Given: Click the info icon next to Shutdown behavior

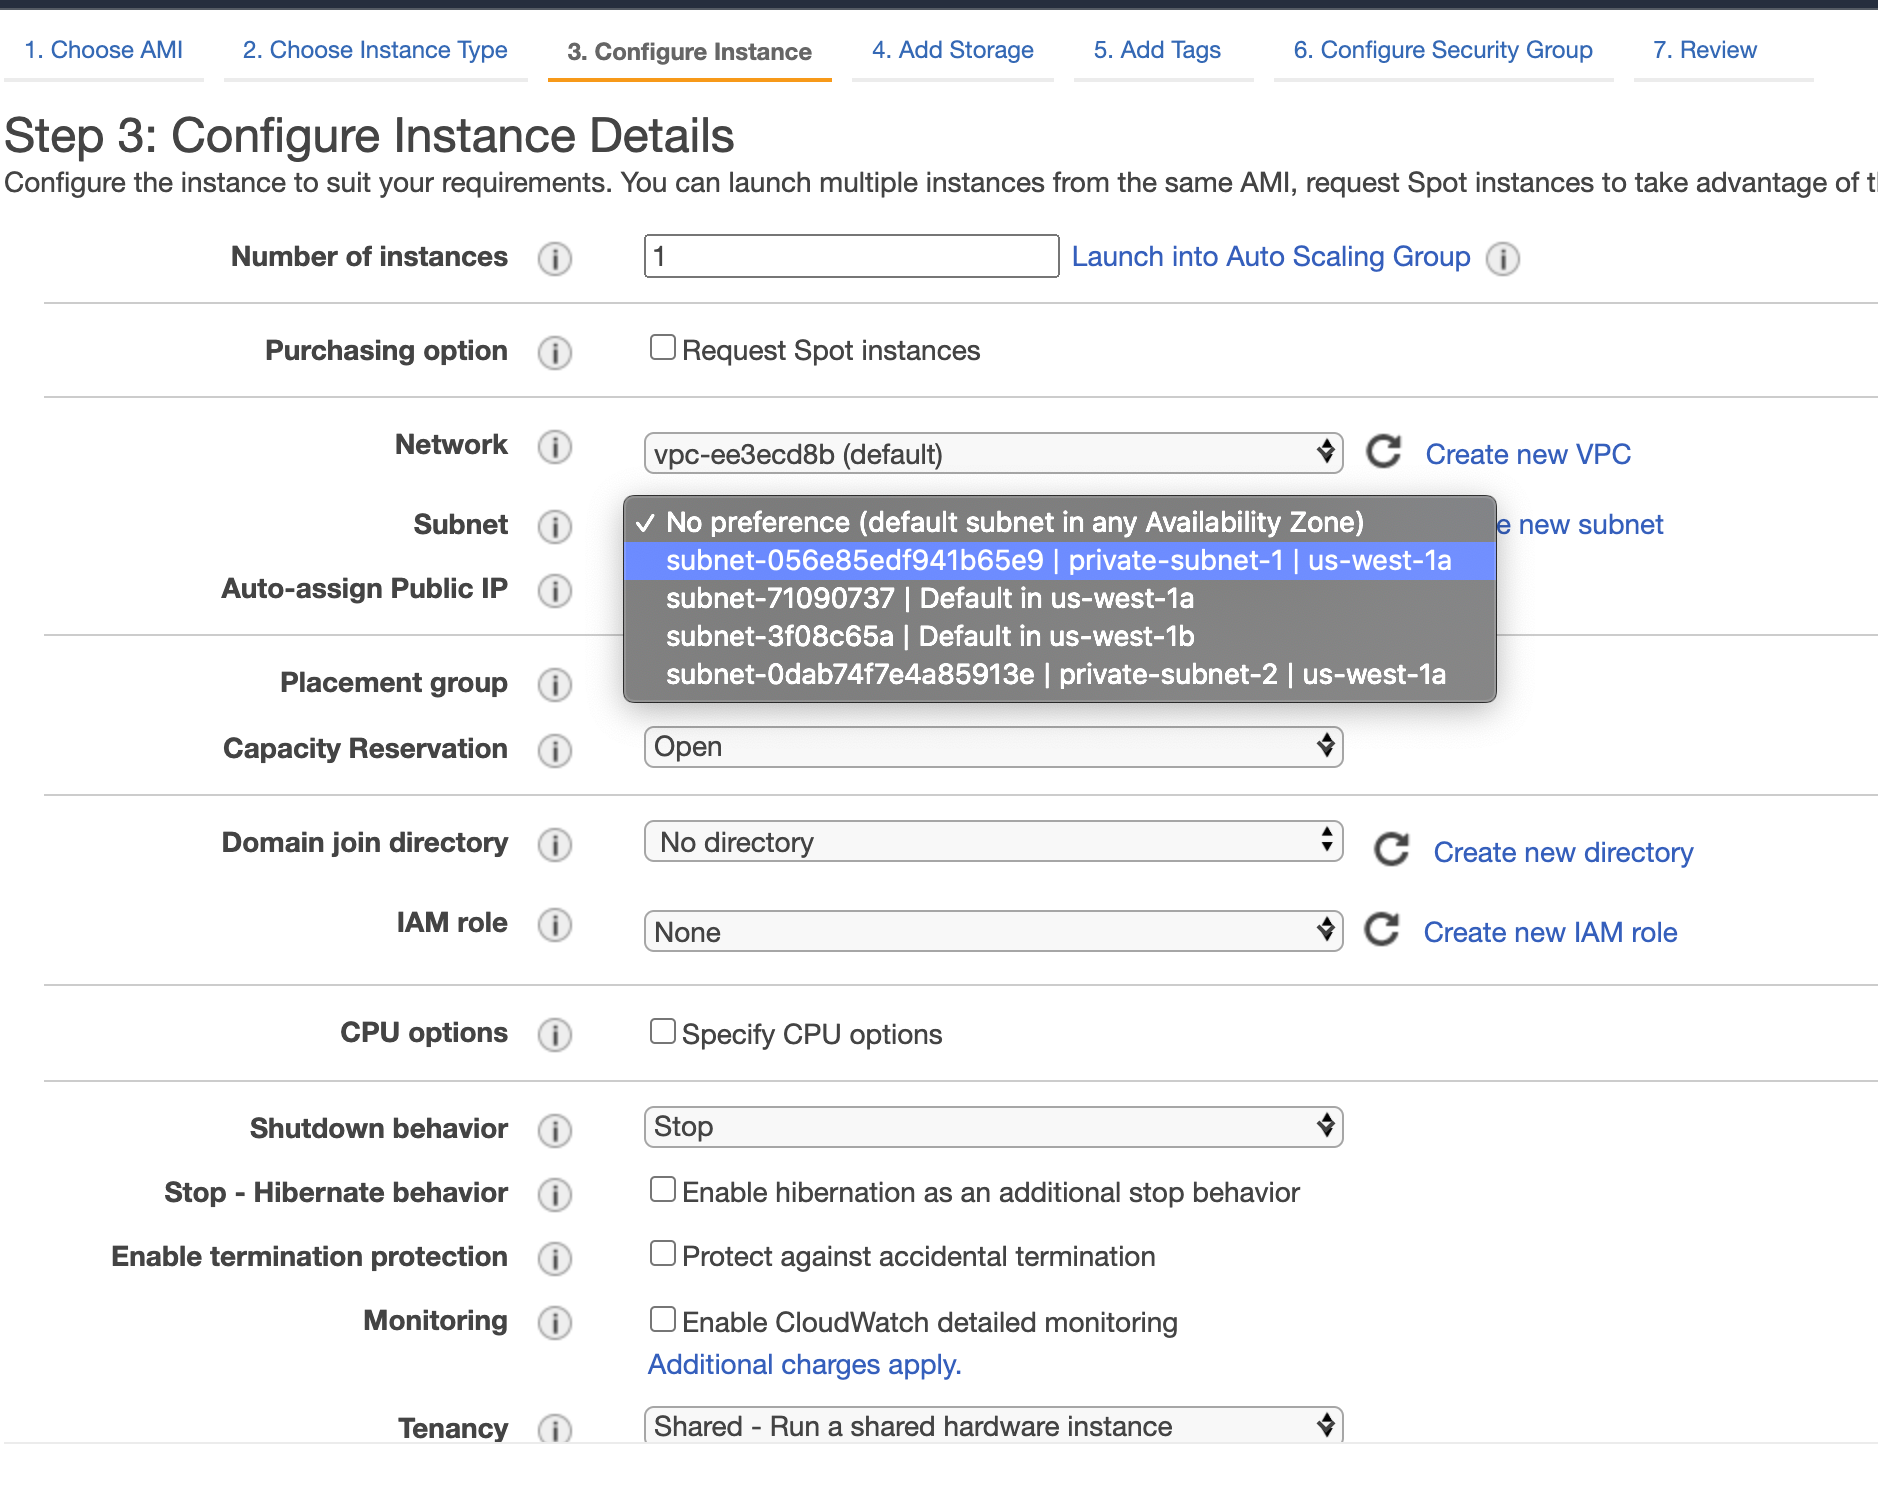Looking at the screenshot, I should [554, 1130].
